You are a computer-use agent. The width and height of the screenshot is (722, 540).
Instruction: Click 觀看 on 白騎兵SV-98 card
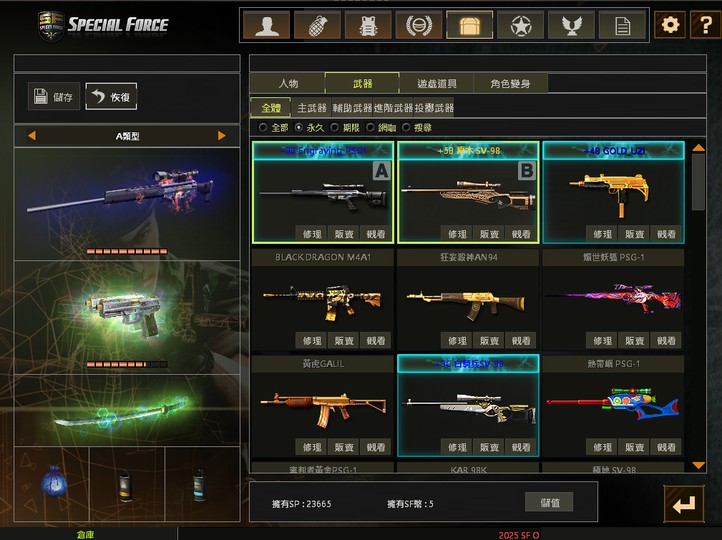pos(521,447)
